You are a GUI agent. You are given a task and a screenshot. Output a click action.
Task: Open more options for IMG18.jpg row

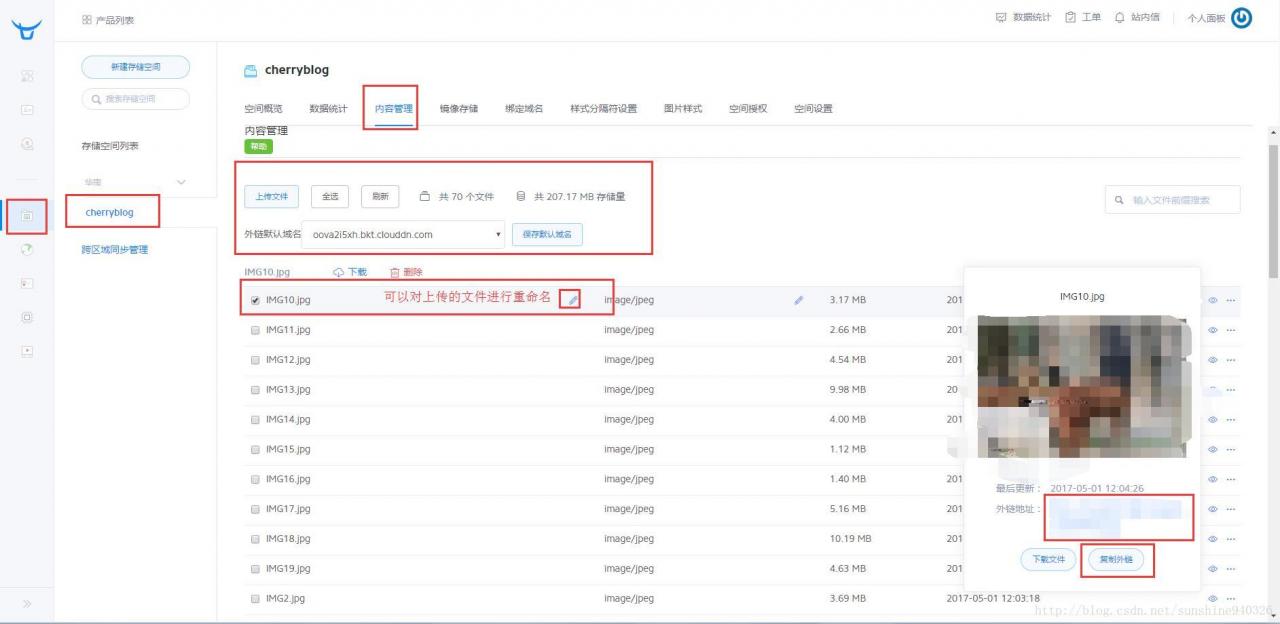[1231, 539]
